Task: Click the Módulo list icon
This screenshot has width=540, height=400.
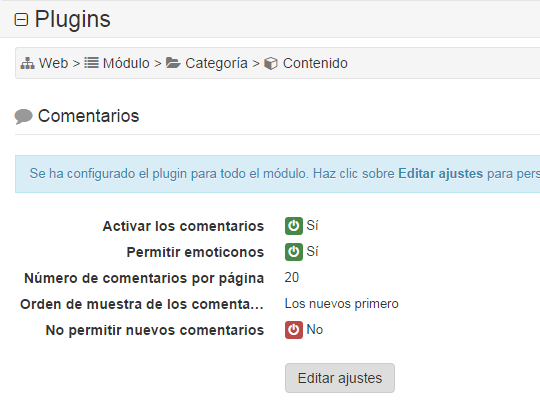Action: [x=91, y=63]
